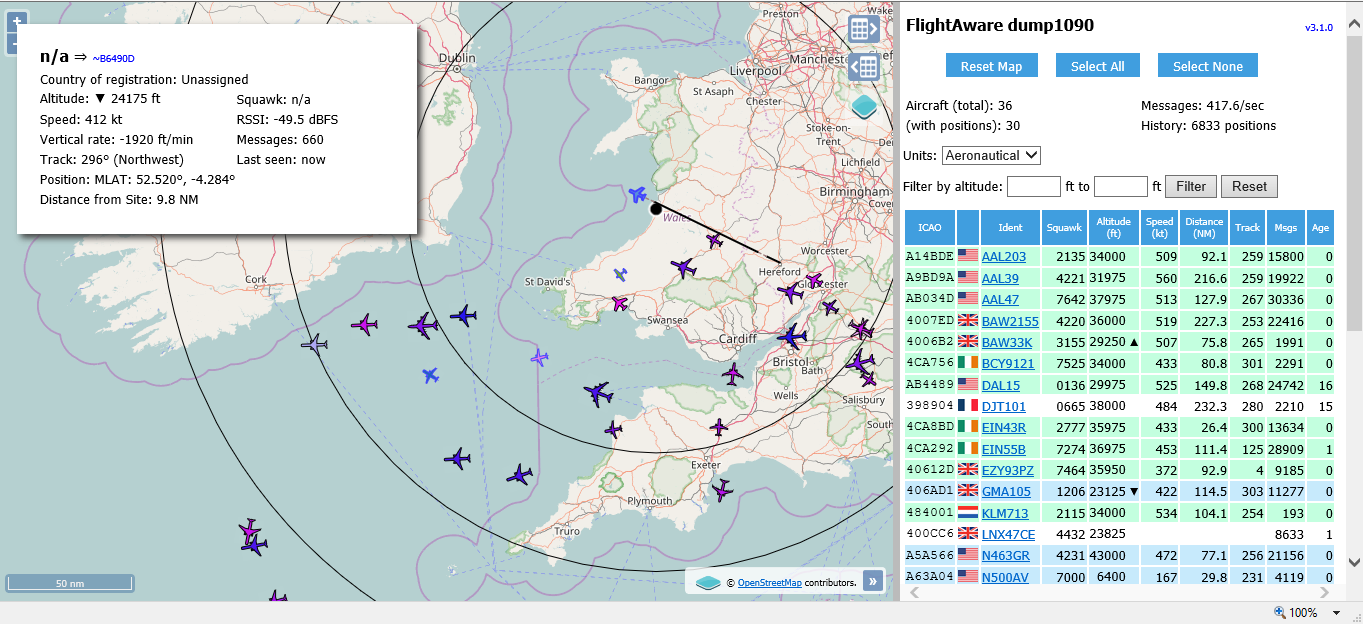The height and width of the screenshot is (624, 1363).
Task: Zoom in on the map
Action: click(17, 21)
